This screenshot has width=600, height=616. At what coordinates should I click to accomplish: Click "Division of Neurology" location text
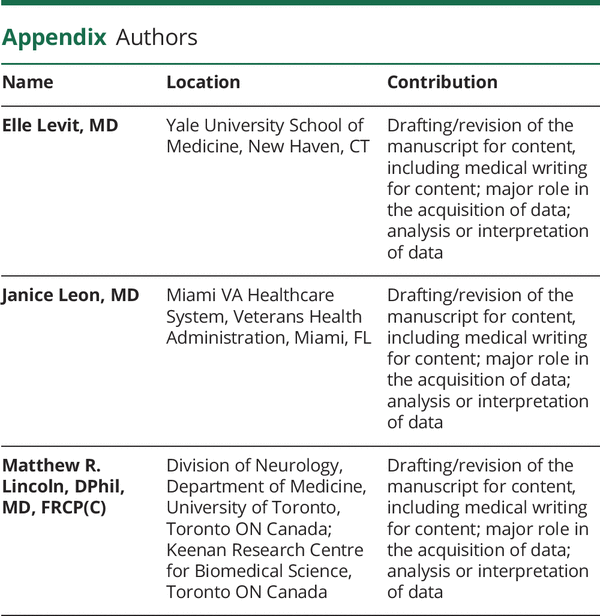(x=254, y=466)
